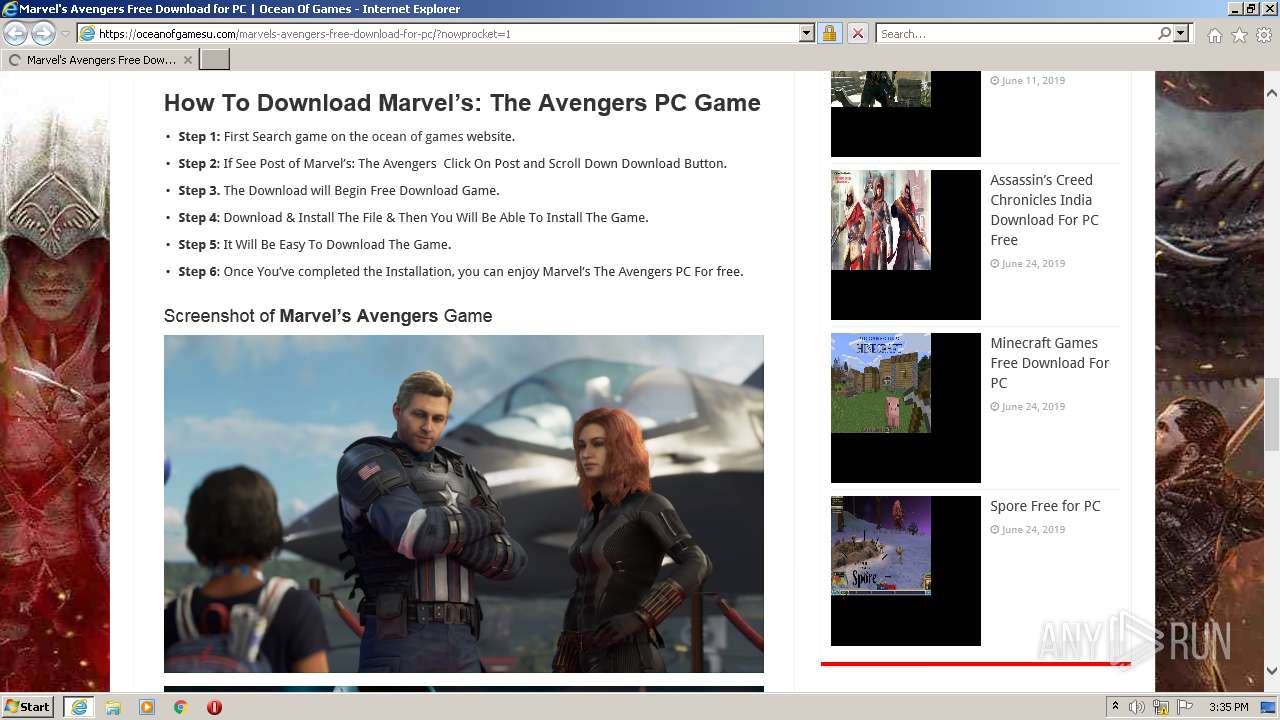1280x720 pixels.
Task: Open Assassin's Creed Chronicles India Download link
Action: [x=1044, y=210]
